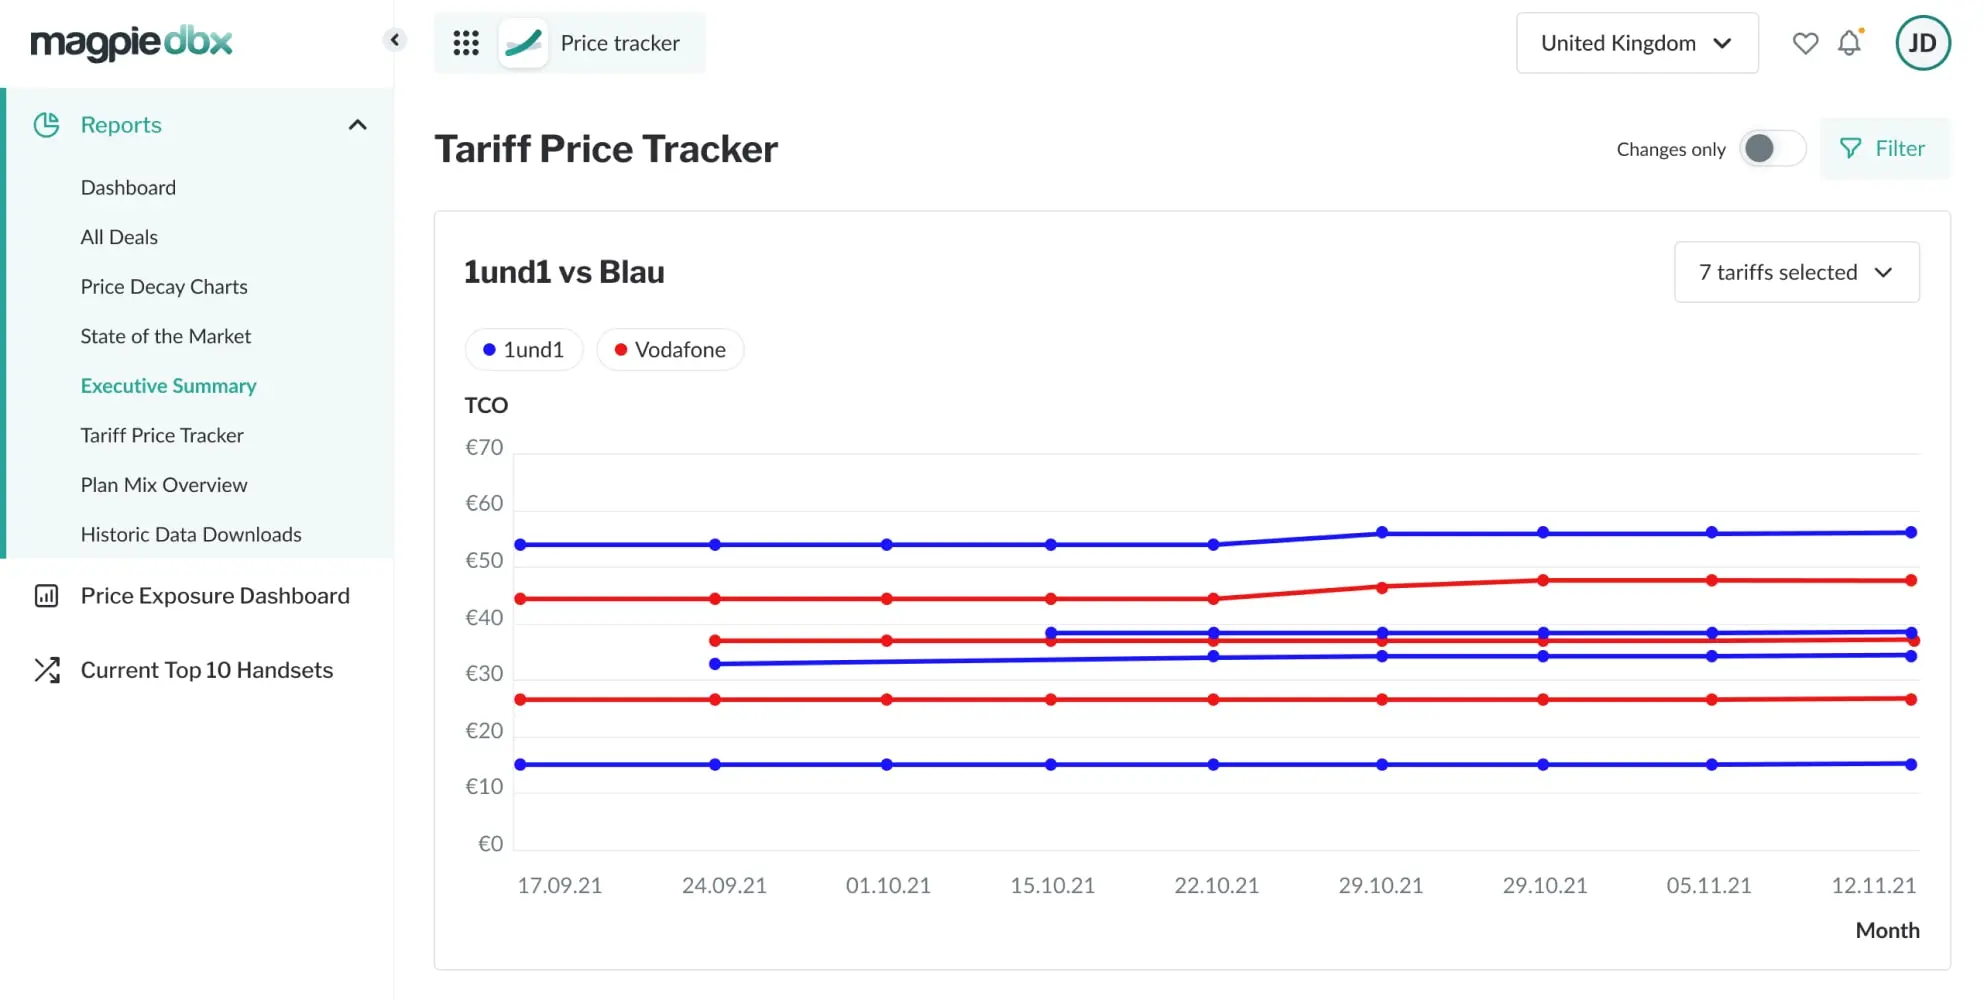Screen dimensions: 1984x1000
Task: Open Price Exposure Dashboard
Action: tap(215, 596)
